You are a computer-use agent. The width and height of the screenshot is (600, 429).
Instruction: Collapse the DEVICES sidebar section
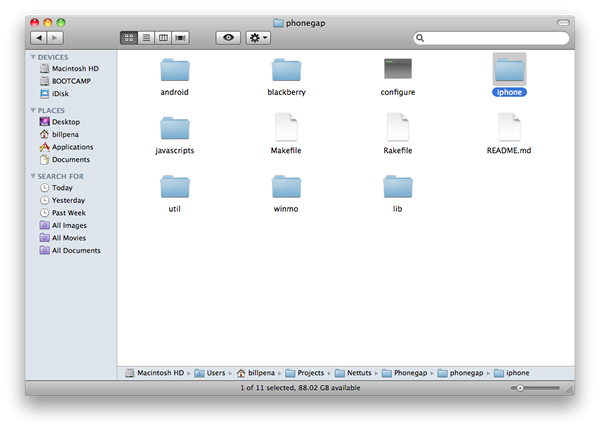coord(33,57)
